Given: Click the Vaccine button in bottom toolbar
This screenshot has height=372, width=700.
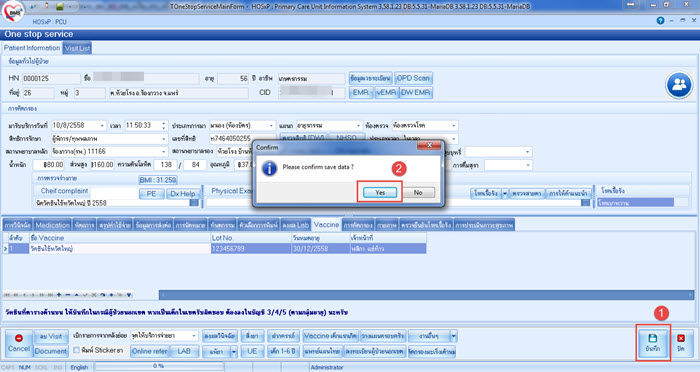Looking at the screenshot, I should 330,336.
